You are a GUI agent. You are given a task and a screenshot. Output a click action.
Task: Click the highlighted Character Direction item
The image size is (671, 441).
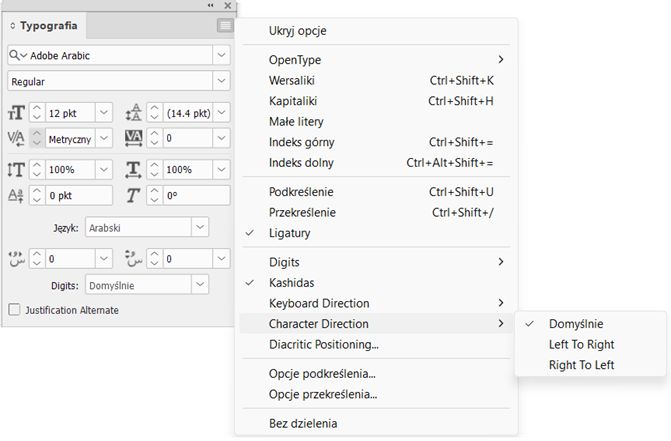377,324
